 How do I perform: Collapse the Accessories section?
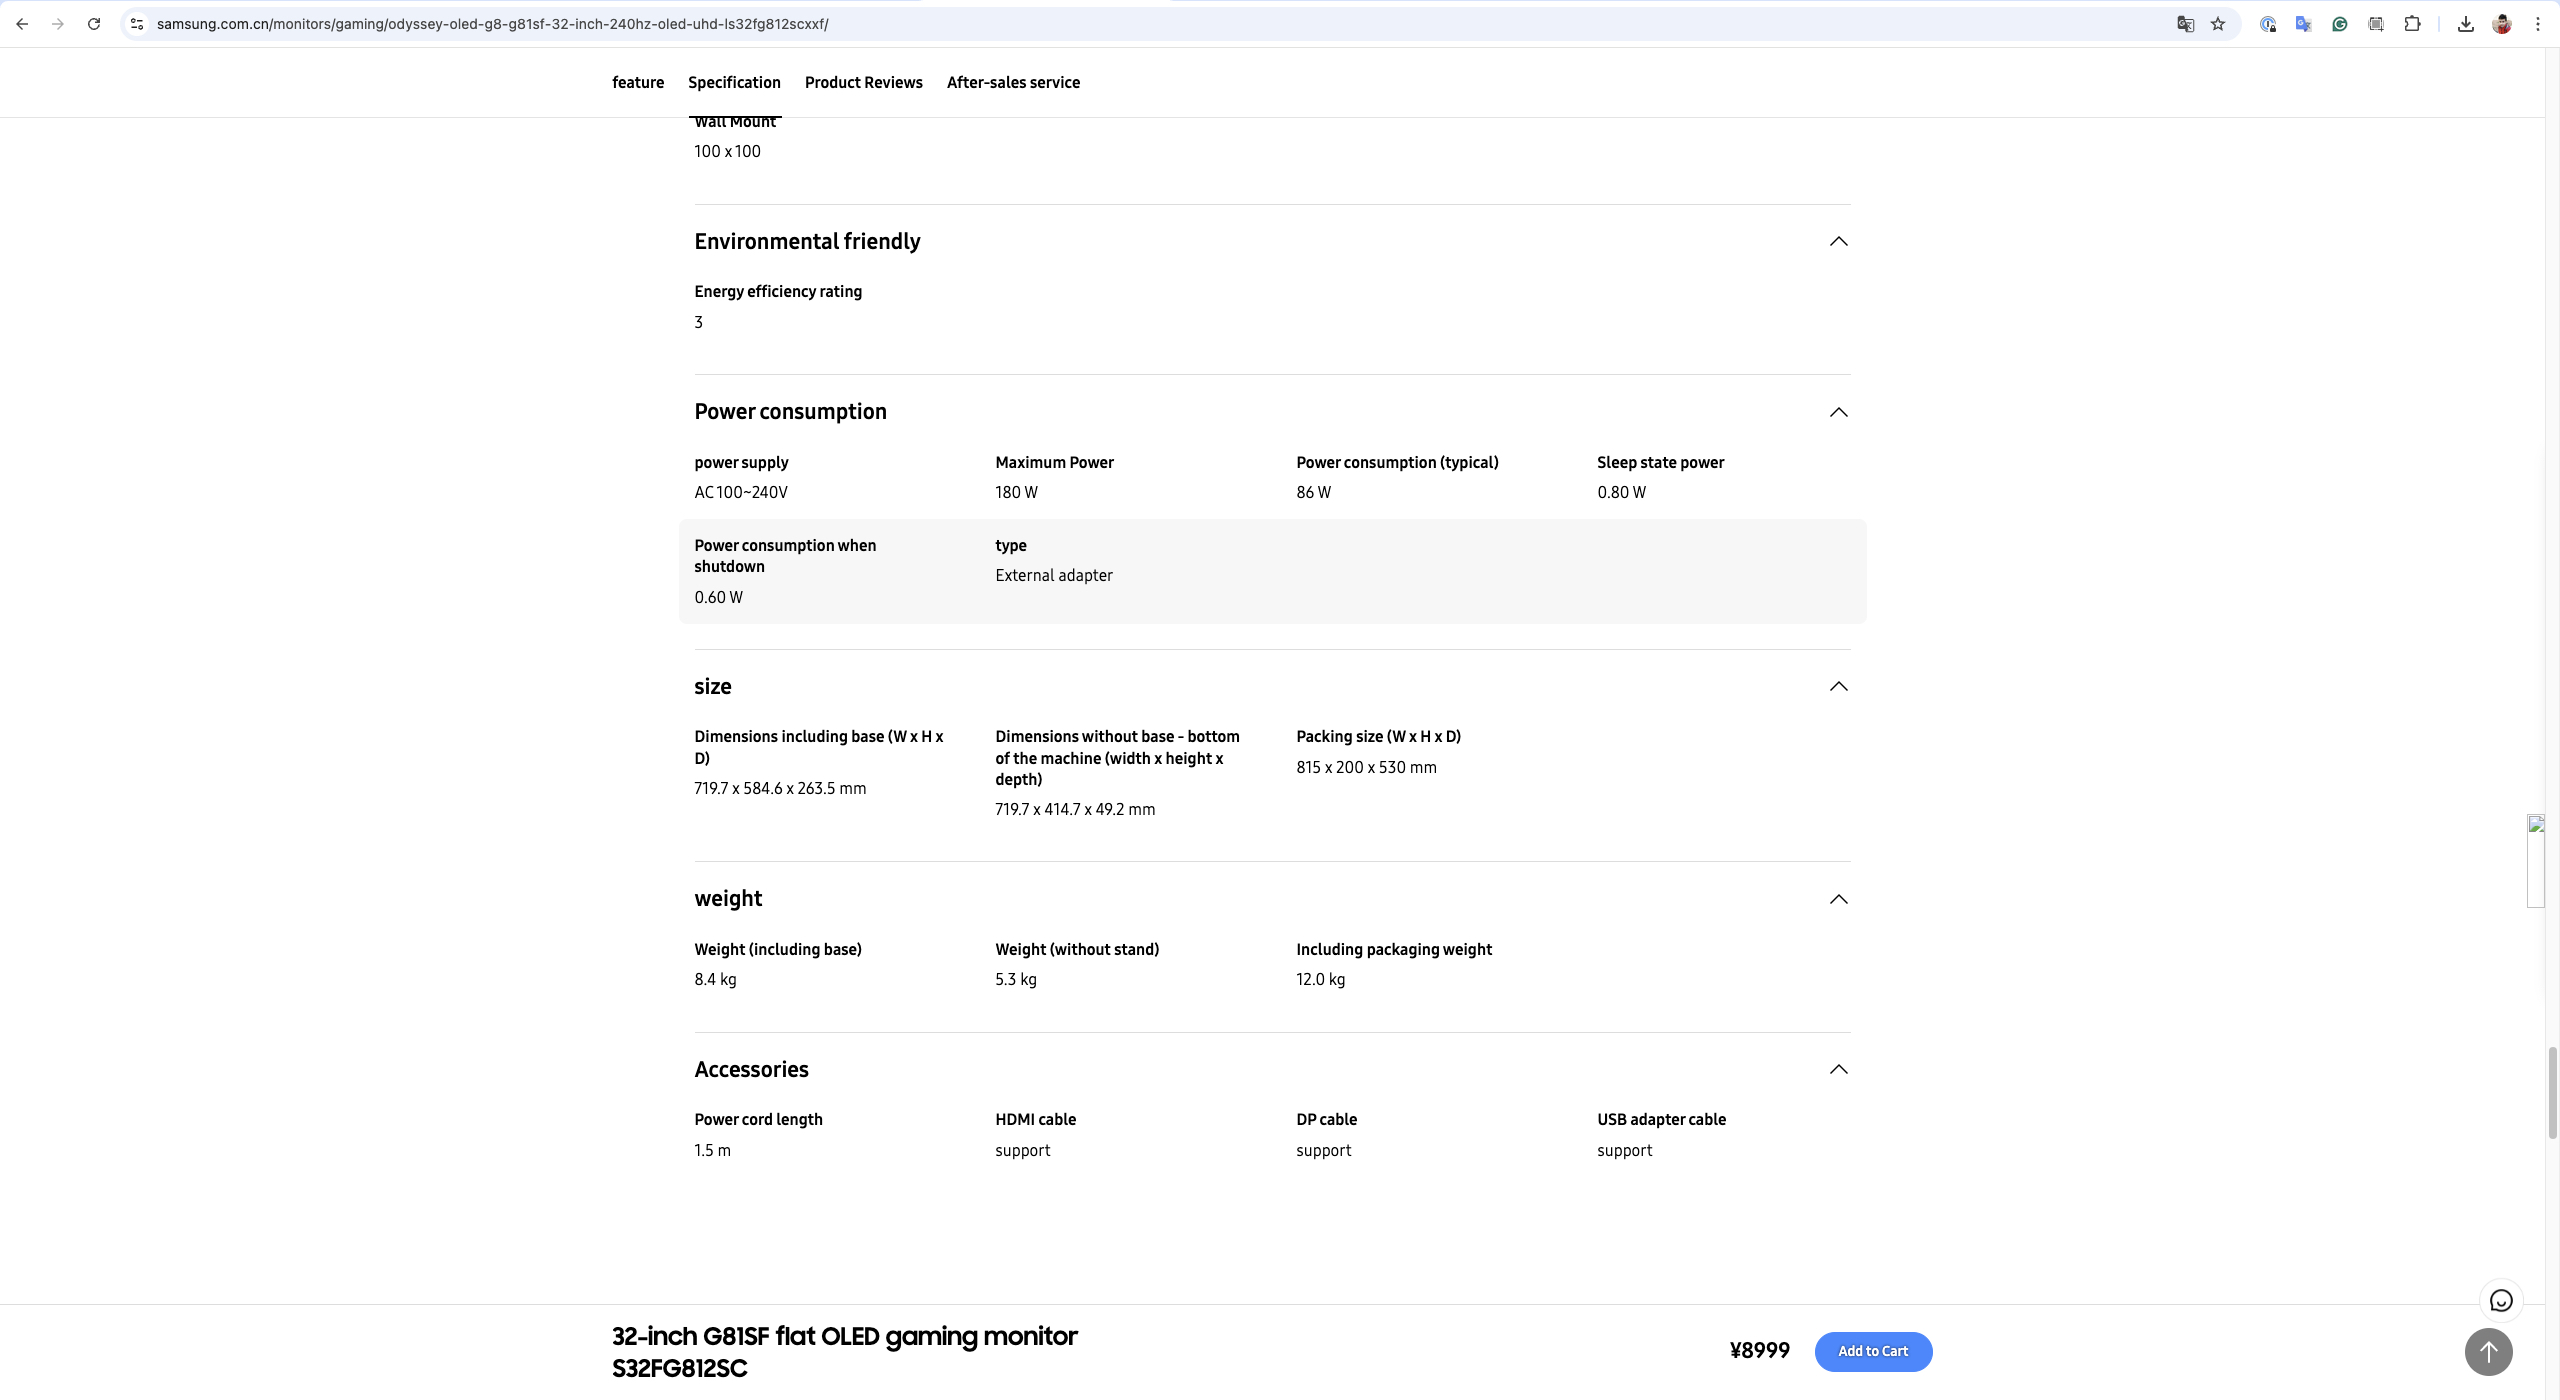pyautogui.click(x=1838, y=1069)
